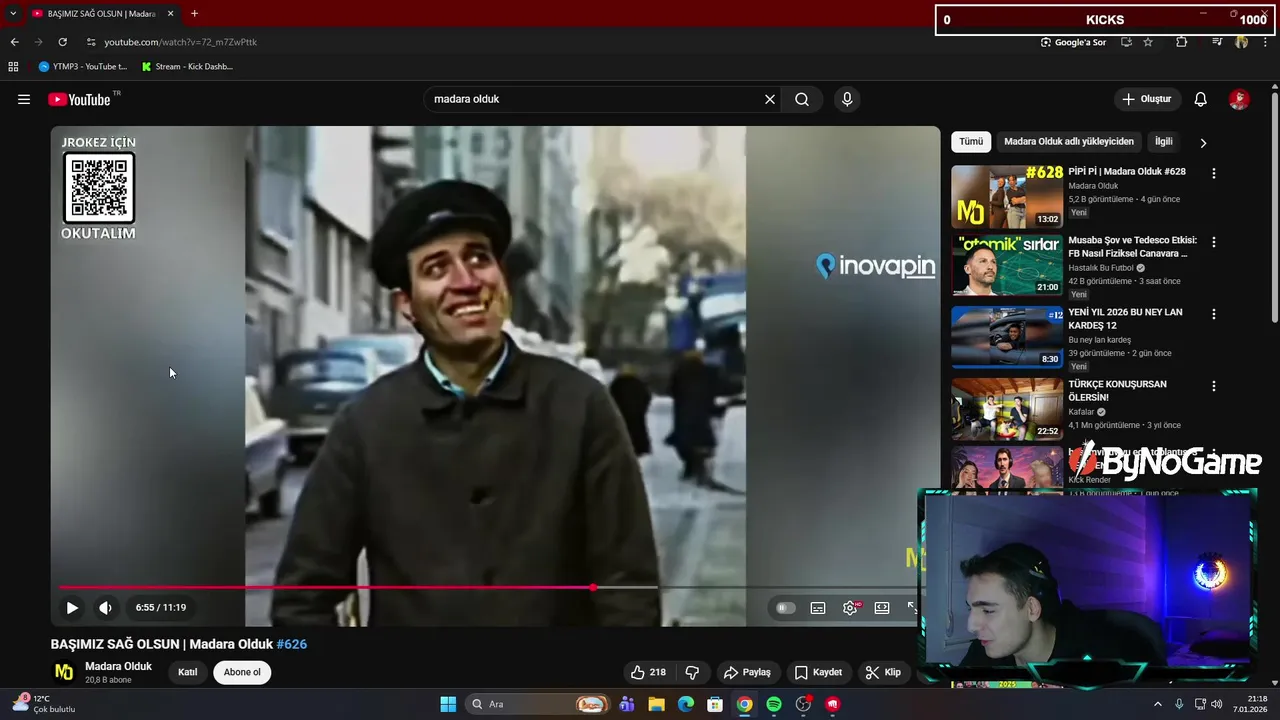The image size is (1280, 720).
Task: Open File Explorer from taskbar
Action: [x=656, y=704]
